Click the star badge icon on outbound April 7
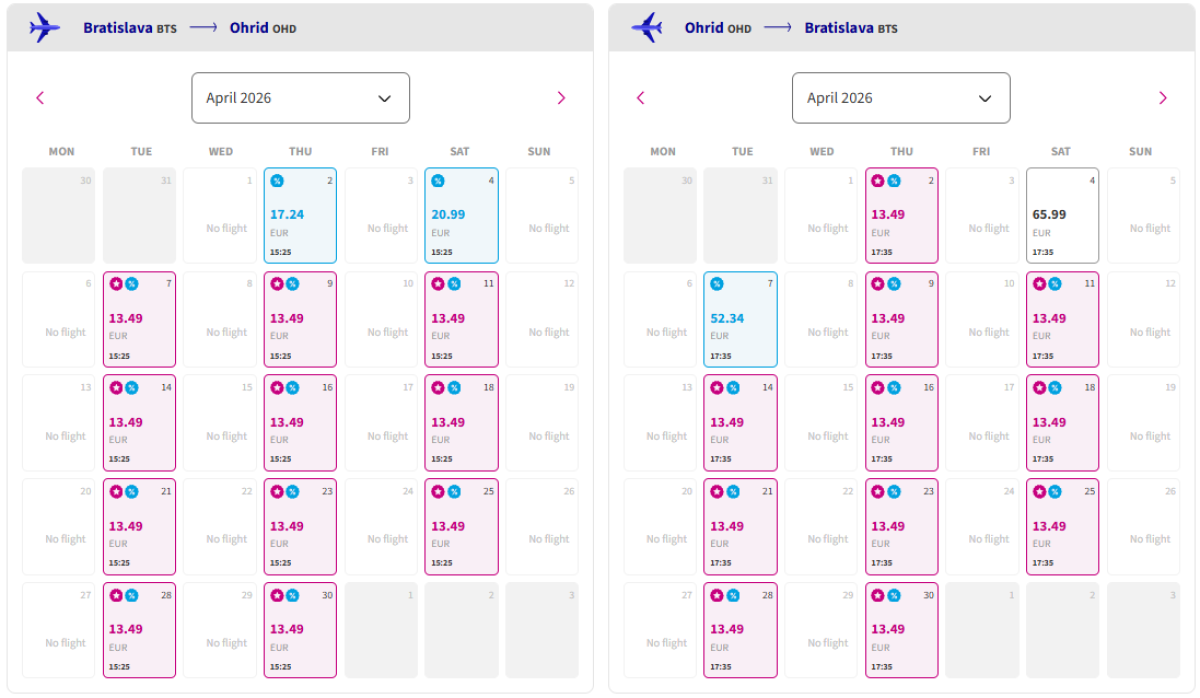Screen dimensions: 1200x698 (x=116, y=284)
